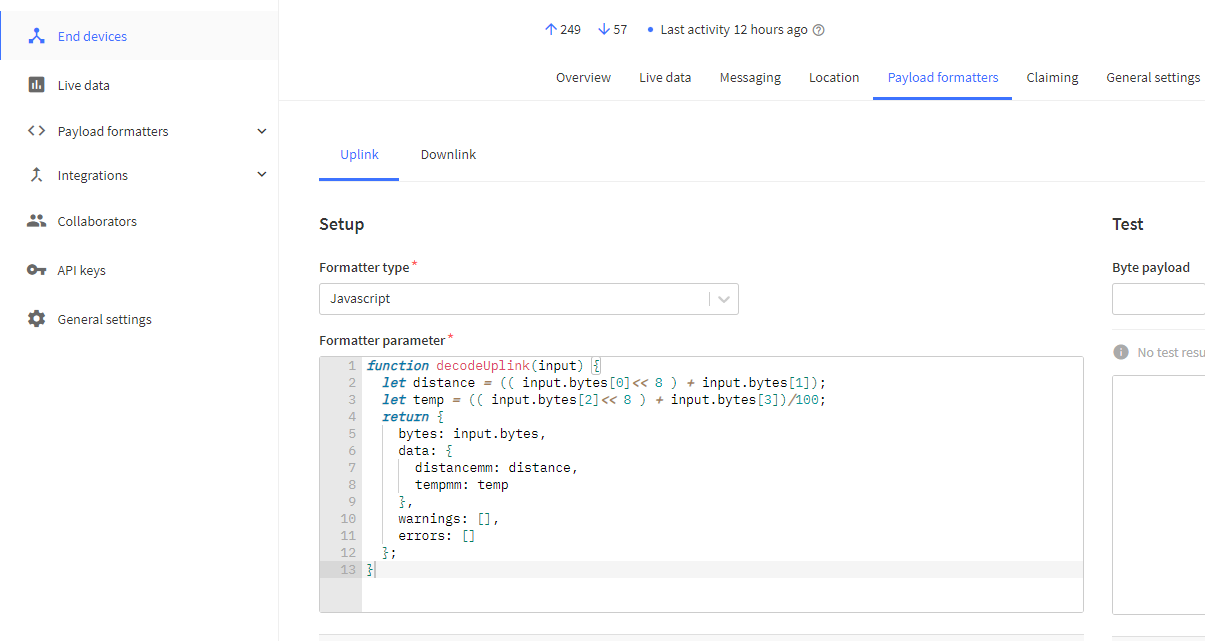Viewport: 1205px width, 641px height.
Task: Open Collaborators in the sidebar
Action: [x=97, y=221]
